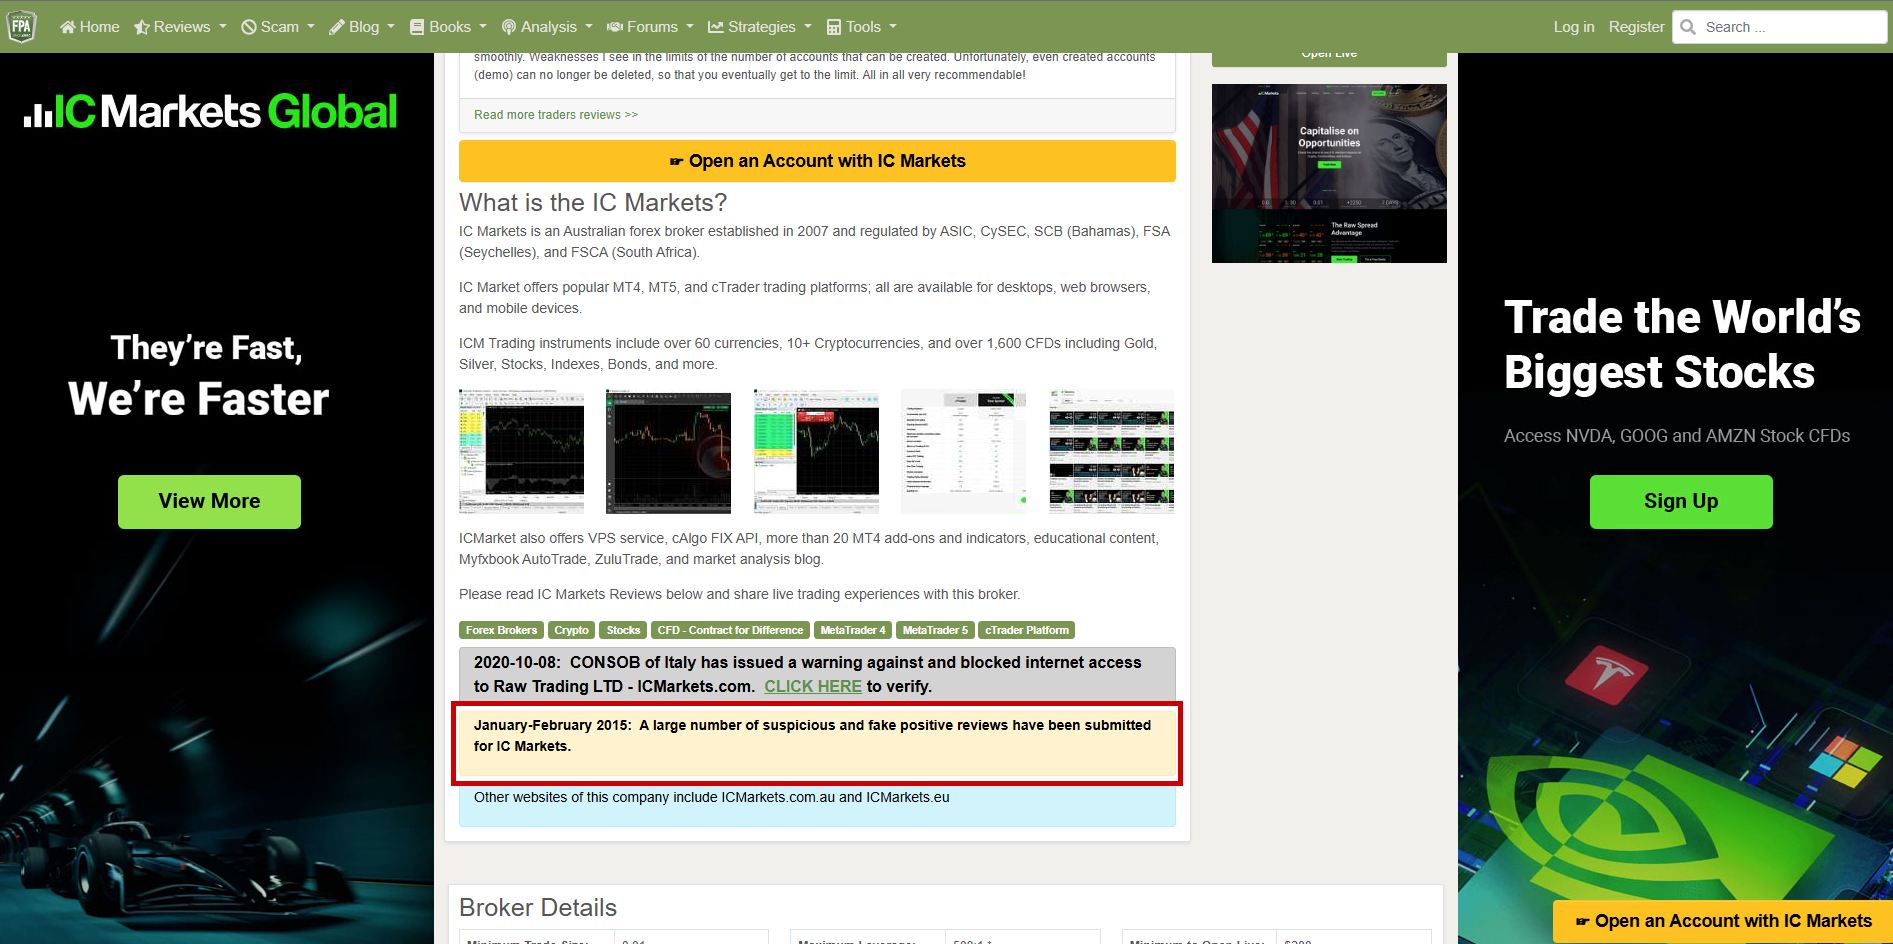This screenshot has height=944, width=1893.
Task: Select the Forex Brokers tag
Action: (x=501, y=630)
